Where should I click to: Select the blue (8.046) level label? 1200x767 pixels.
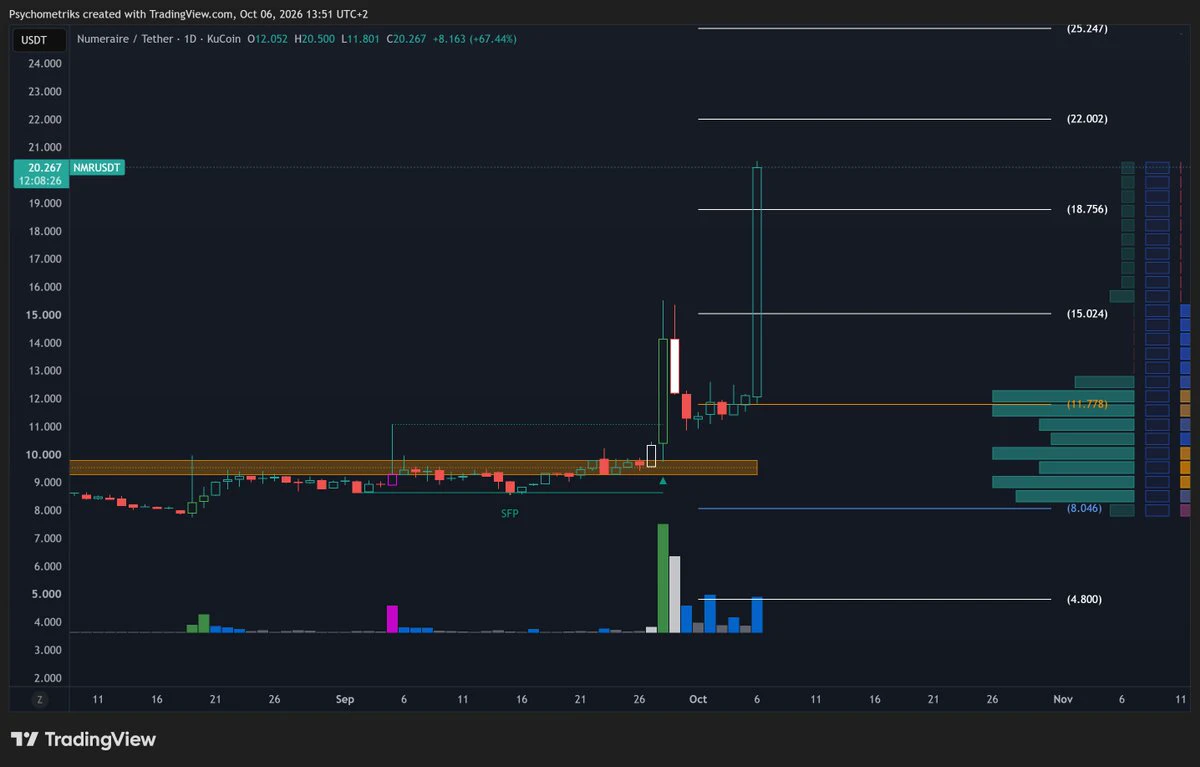(x=1084, y=508)
